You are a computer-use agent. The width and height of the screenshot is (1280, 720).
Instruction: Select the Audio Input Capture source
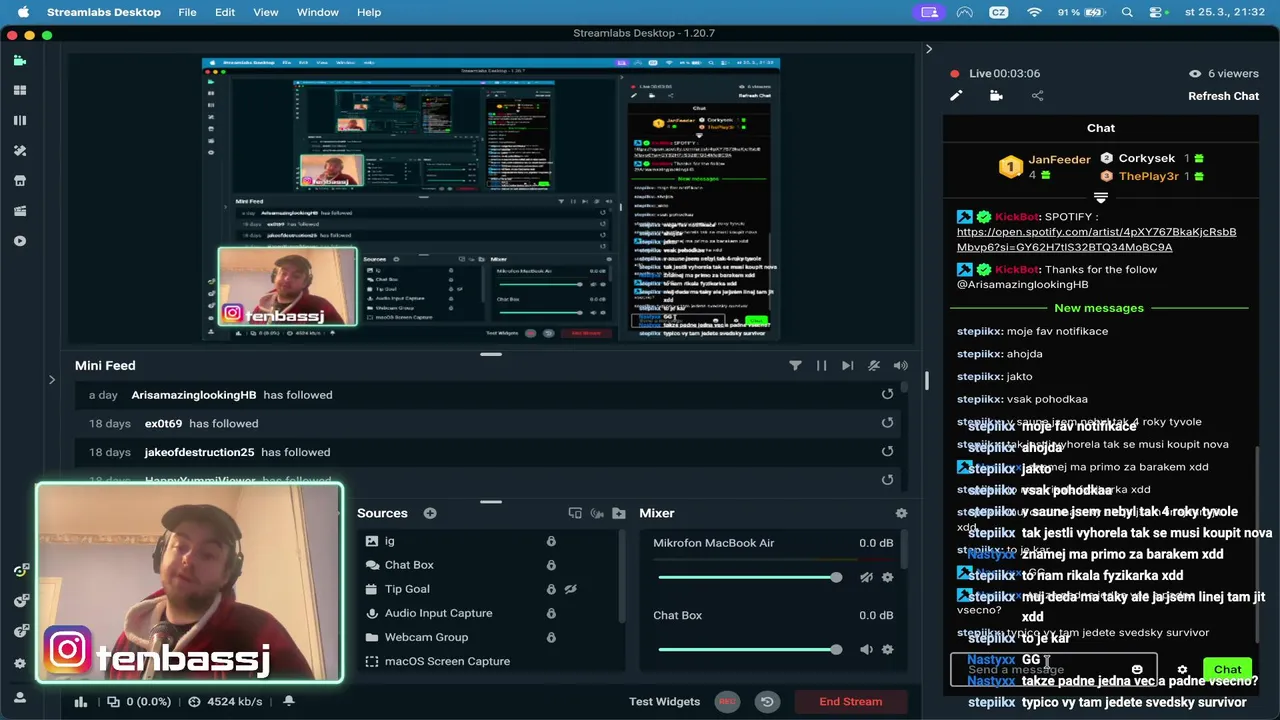pos(438,613)
